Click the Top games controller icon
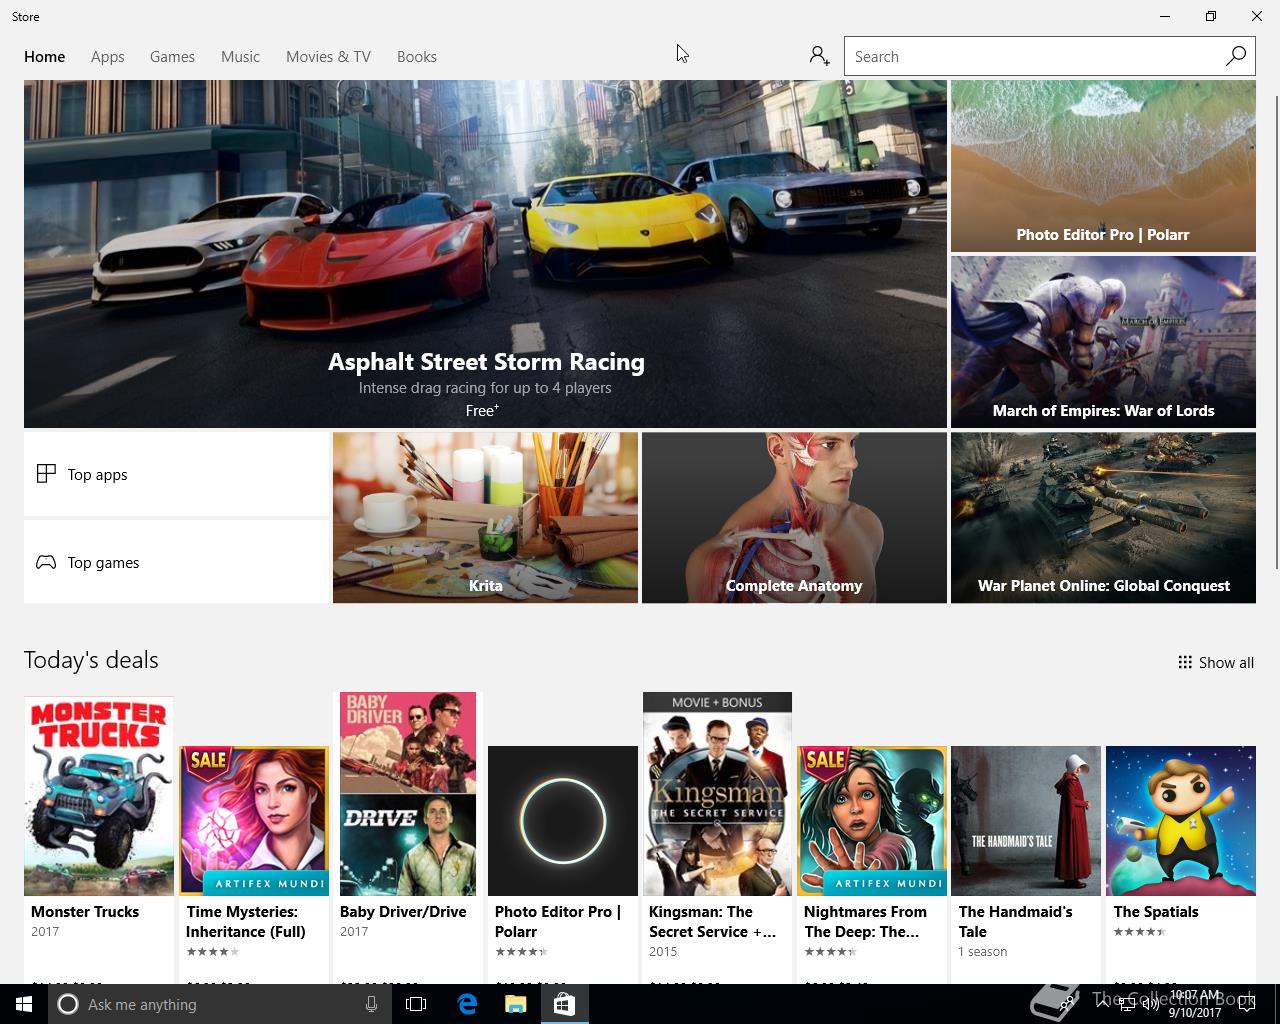 (x=46, y=562)
